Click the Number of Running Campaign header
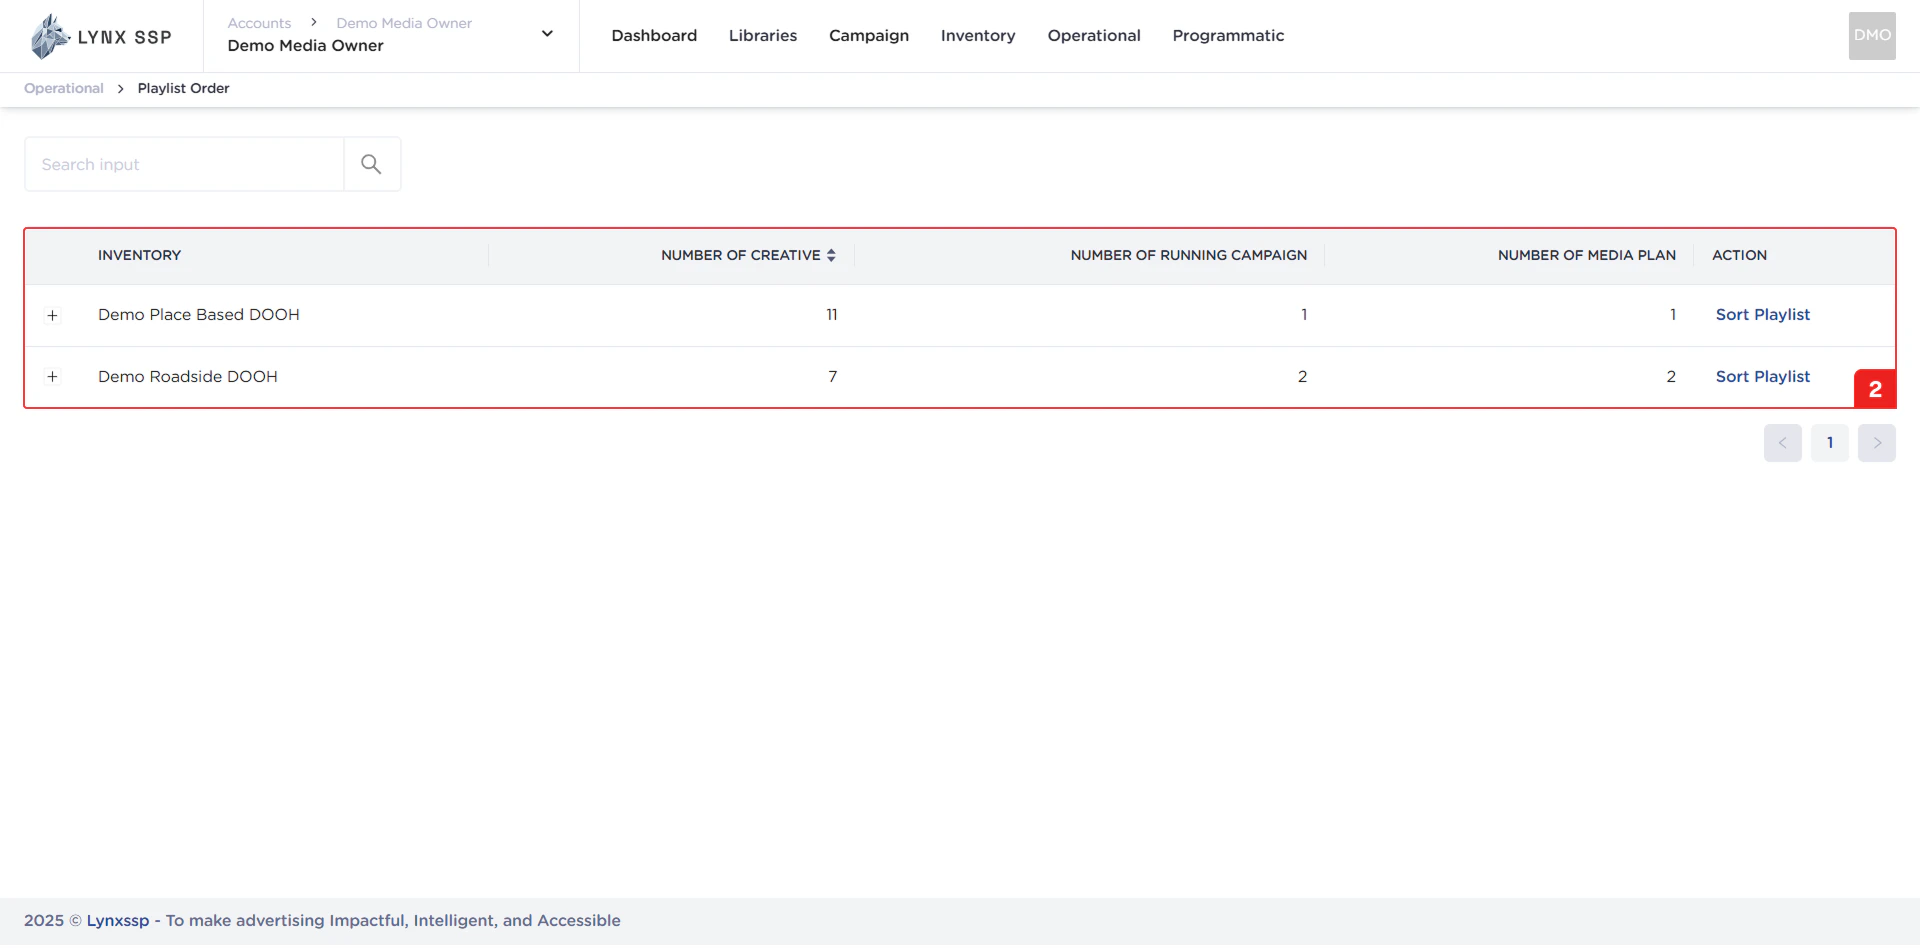This screenshot has height=948, width=1920. [1189, 255]
